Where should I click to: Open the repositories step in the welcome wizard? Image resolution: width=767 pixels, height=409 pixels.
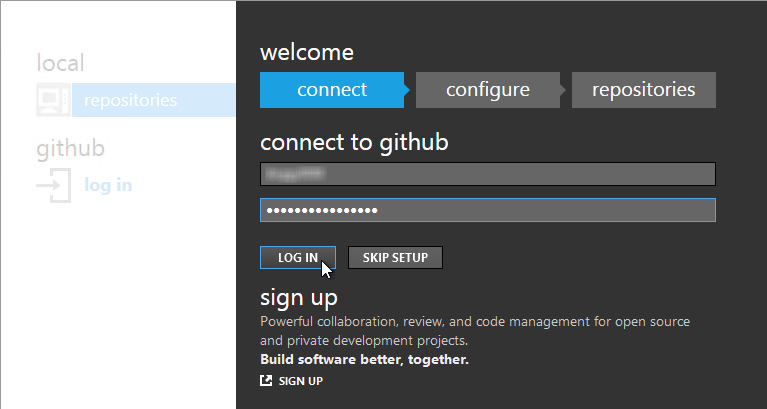(643, 90)
